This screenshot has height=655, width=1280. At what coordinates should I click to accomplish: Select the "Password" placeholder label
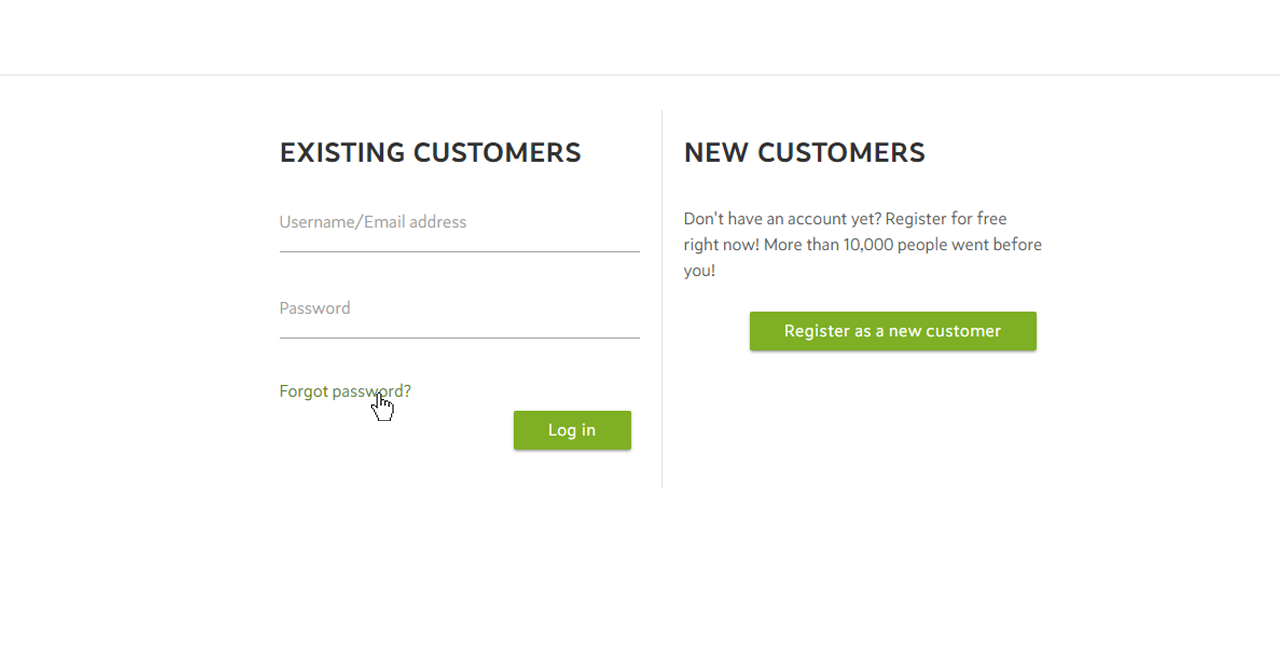(315, 308)
